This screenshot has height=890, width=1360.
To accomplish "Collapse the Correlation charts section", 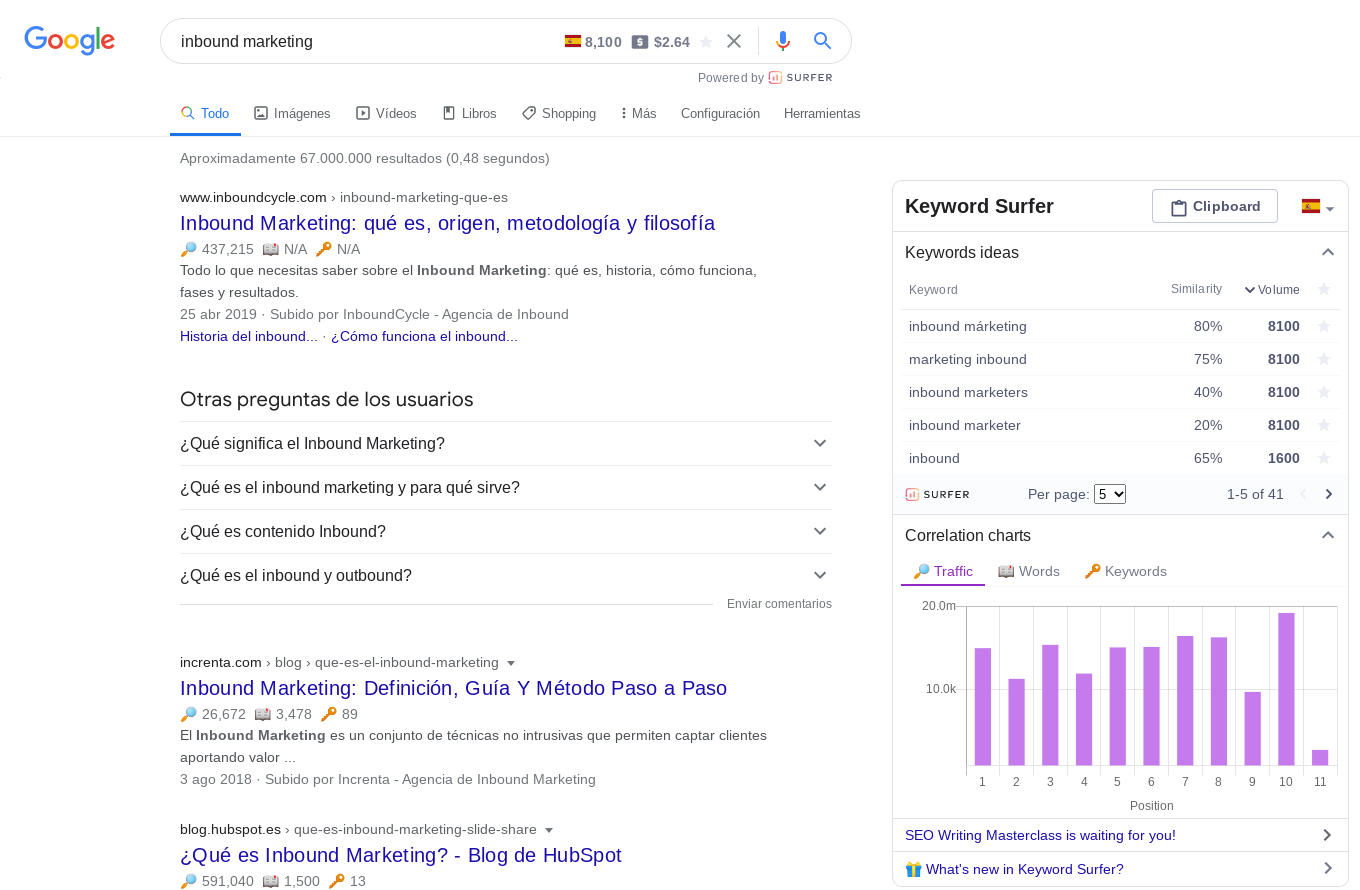I will coord(1328,535).
